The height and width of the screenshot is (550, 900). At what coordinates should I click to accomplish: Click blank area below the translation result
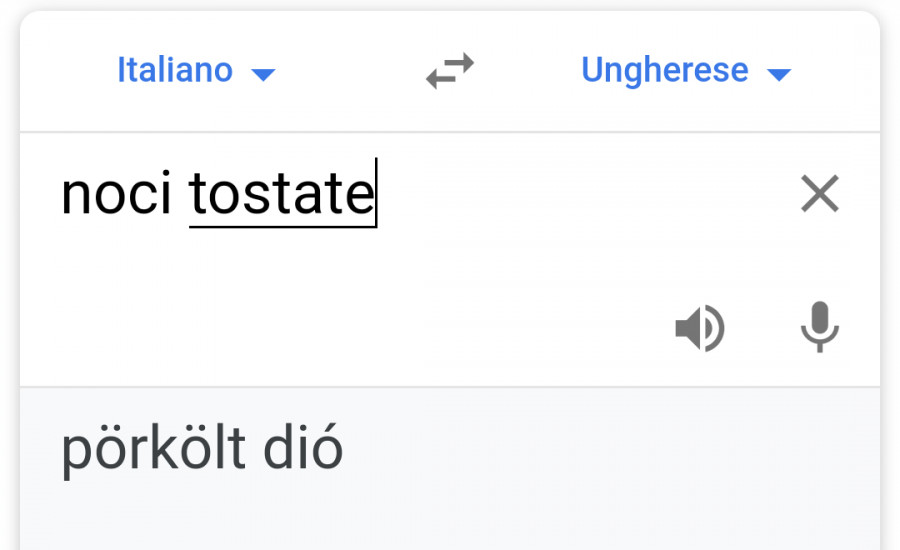[450, 520]
